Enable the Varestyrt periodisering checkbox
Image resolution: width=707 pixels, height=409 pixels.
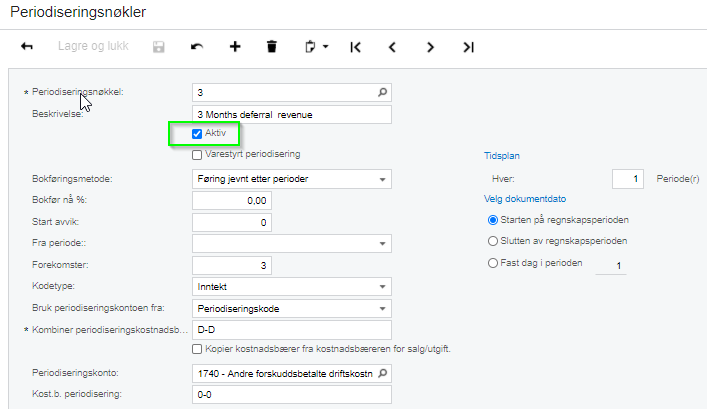(x=197, y=154)
